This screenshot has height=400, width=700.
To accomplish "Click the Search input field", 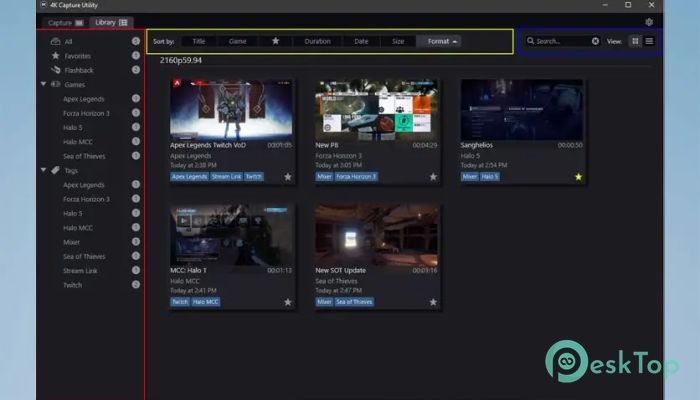I will click(x=562, y=41).
